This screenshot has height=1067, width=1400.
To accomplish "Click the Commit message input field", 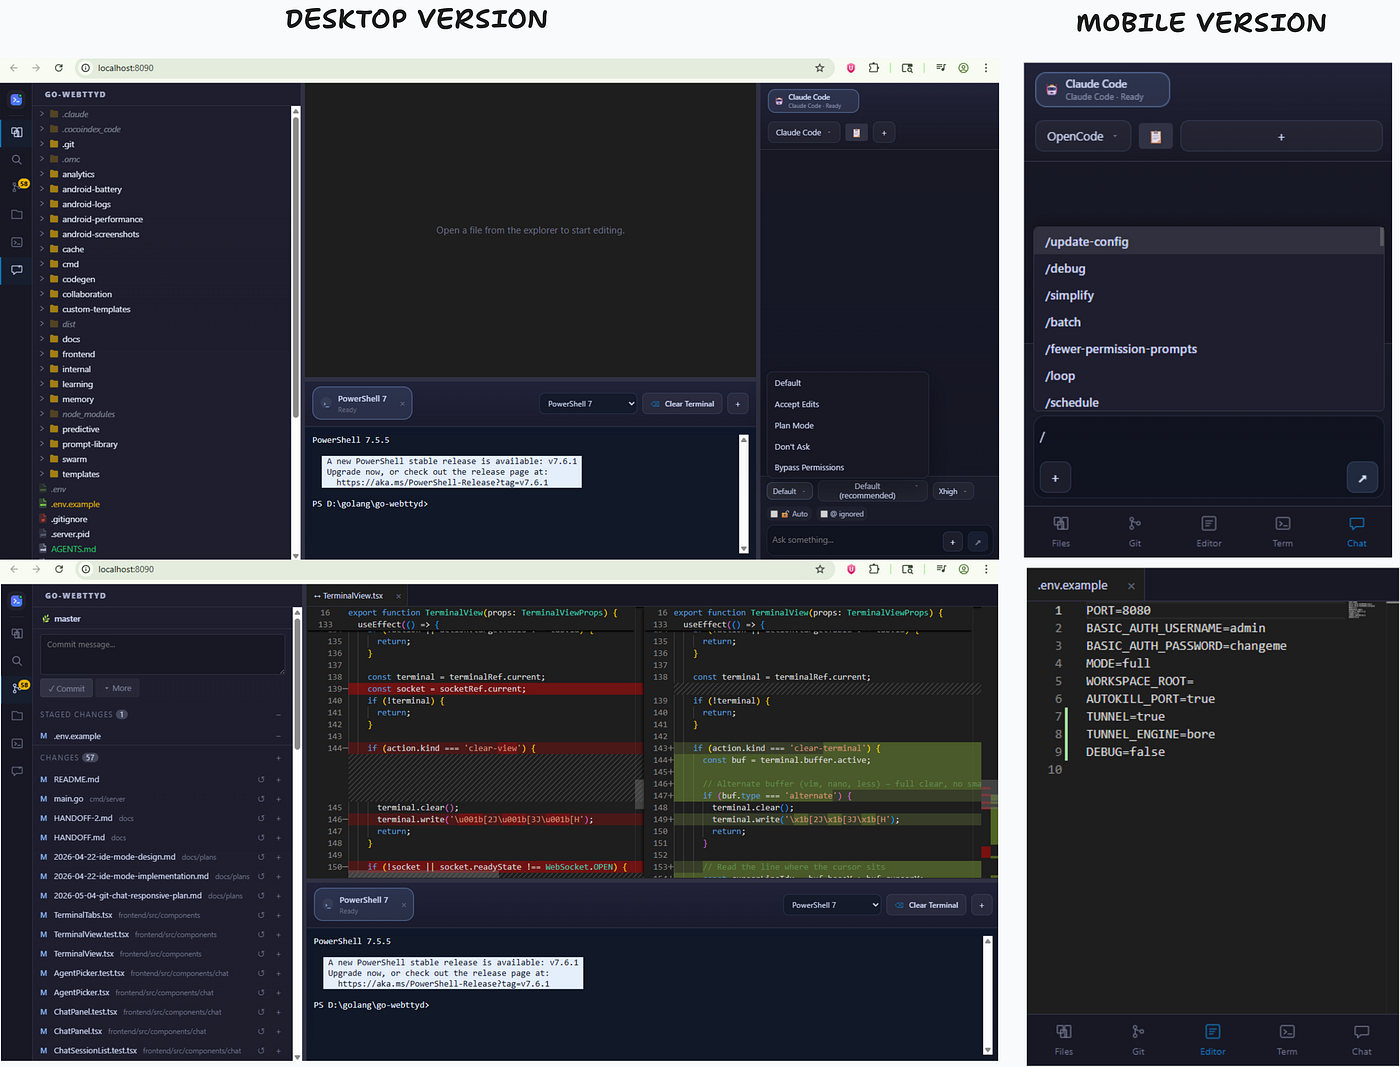I will coord(163,654).
